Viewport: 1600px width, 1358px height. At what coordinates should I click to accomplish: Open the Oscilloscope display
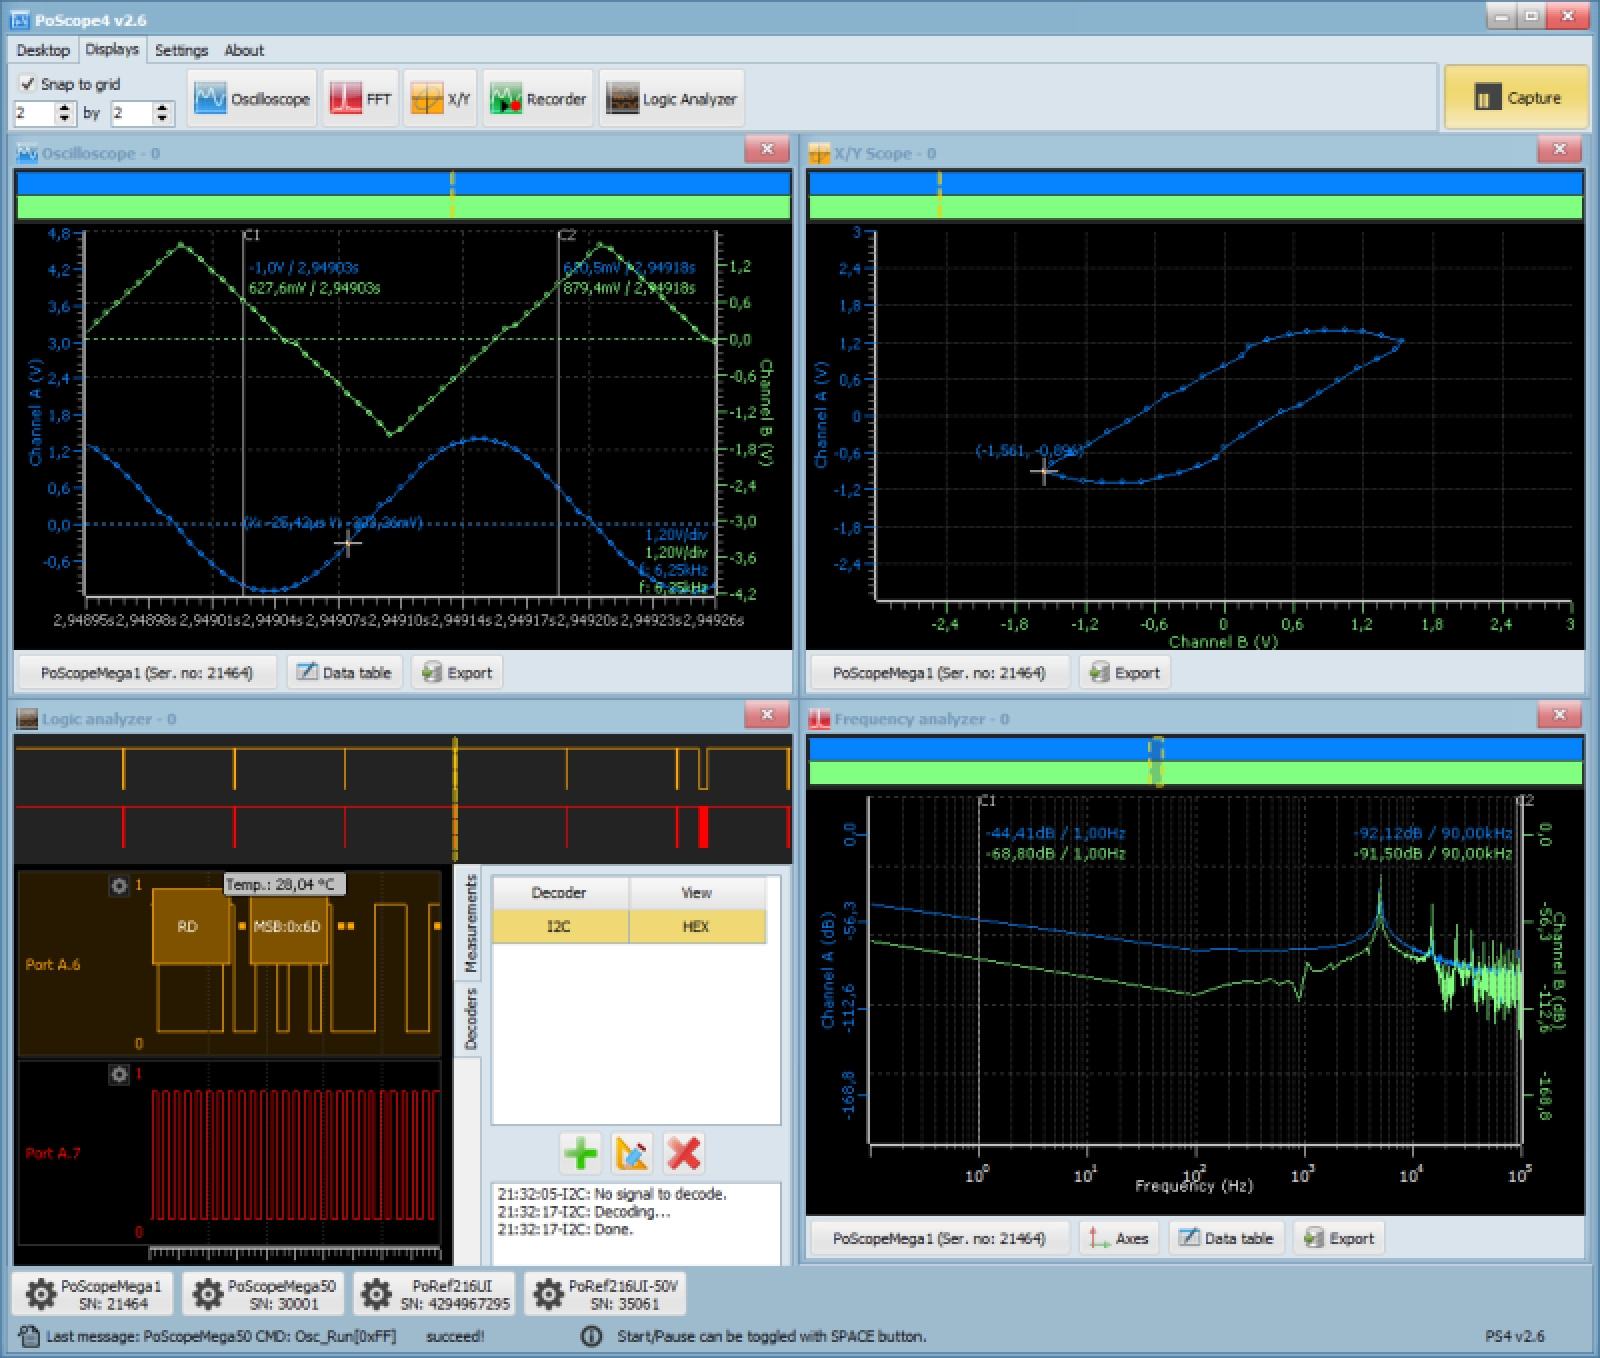pyautogui.click(x=252, y=99)
